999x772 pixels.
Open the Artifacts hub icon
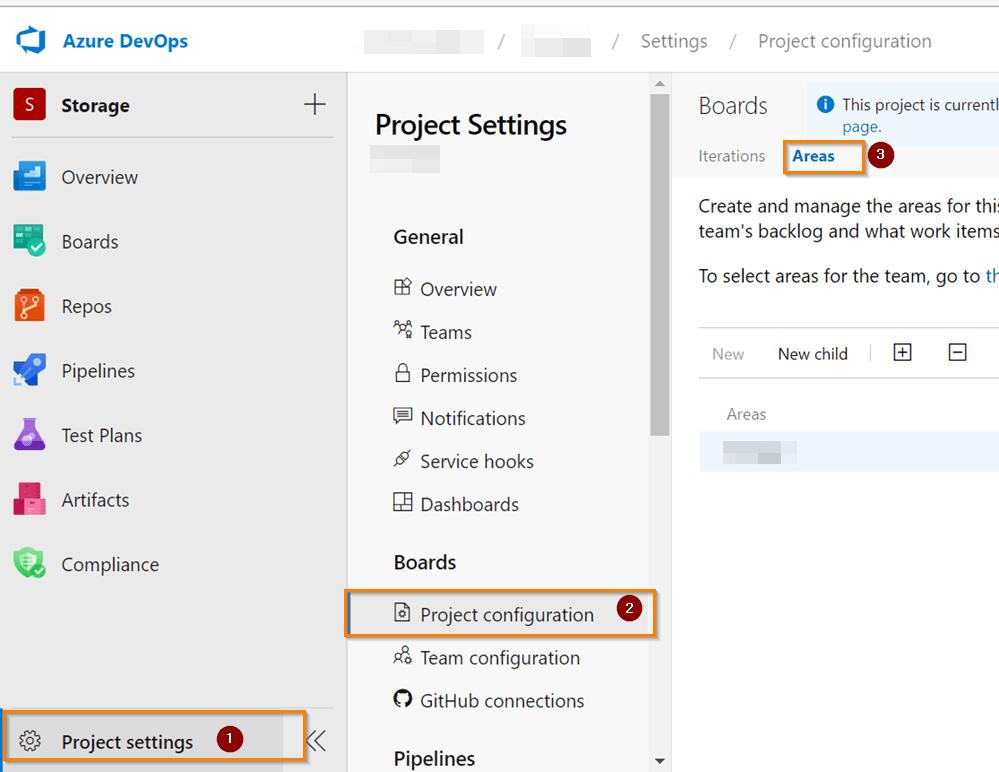[x=29, y=499]
